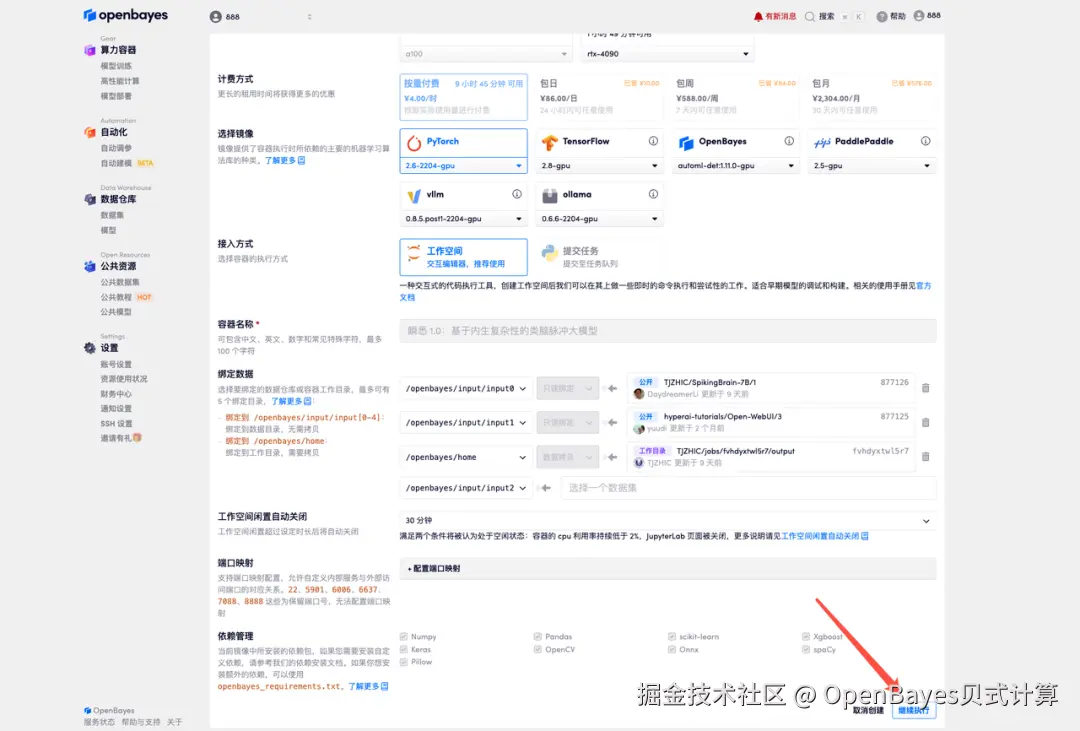
Task: Go to 自动建模 in the sidebar
Action: (x=116, y=163)
